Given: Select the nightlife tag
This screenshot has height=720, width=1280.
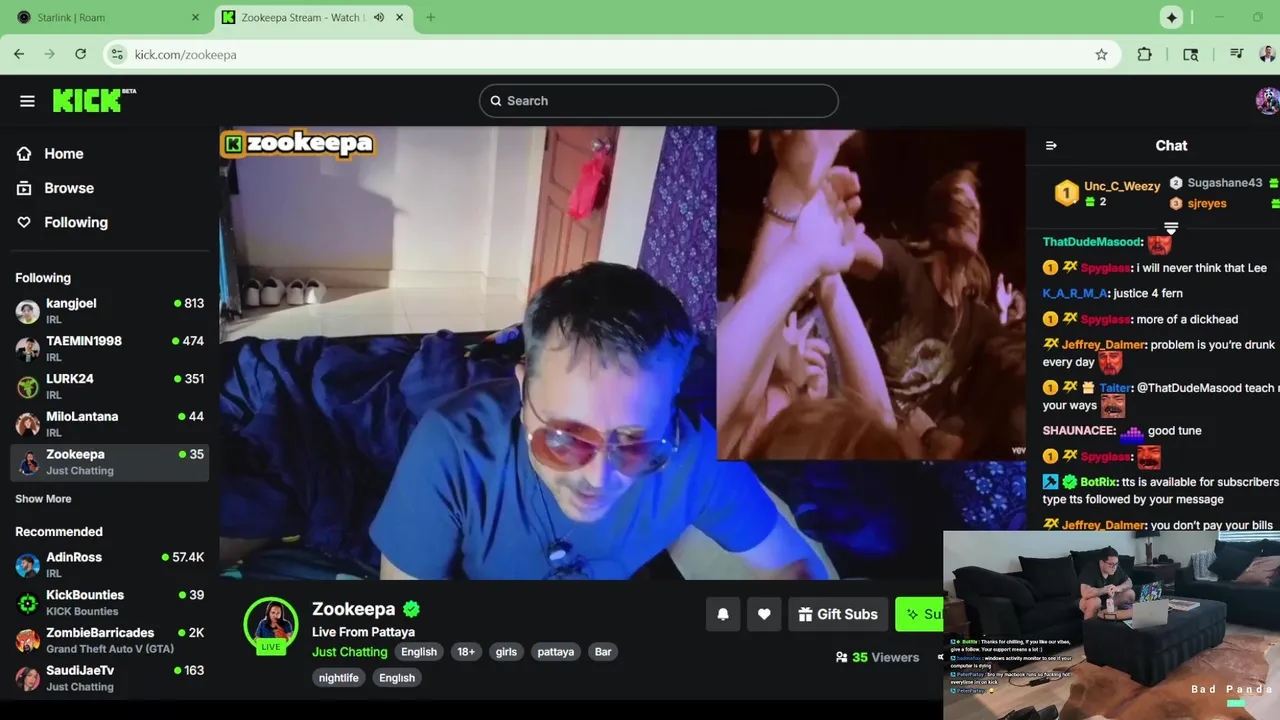Looking at the screenshot, I should pyautogui.click(x=338, y=678).
